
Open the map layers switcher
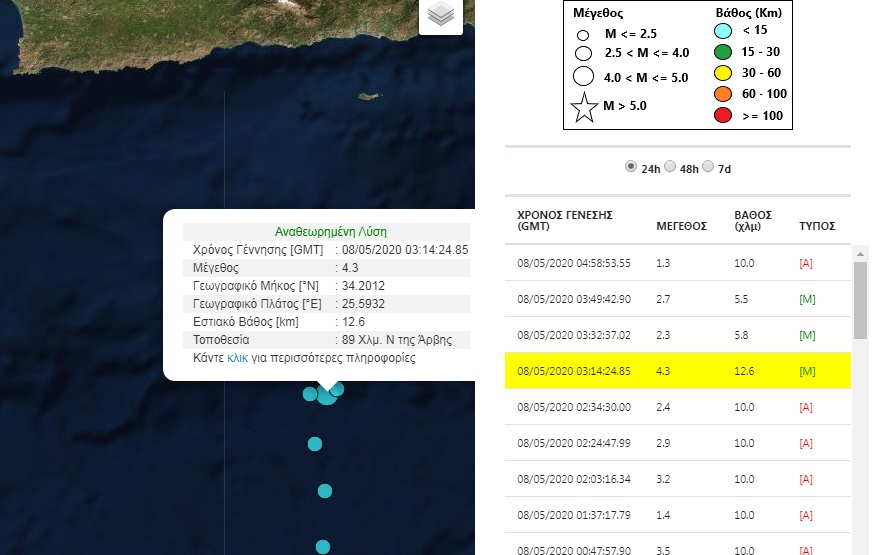441,15
